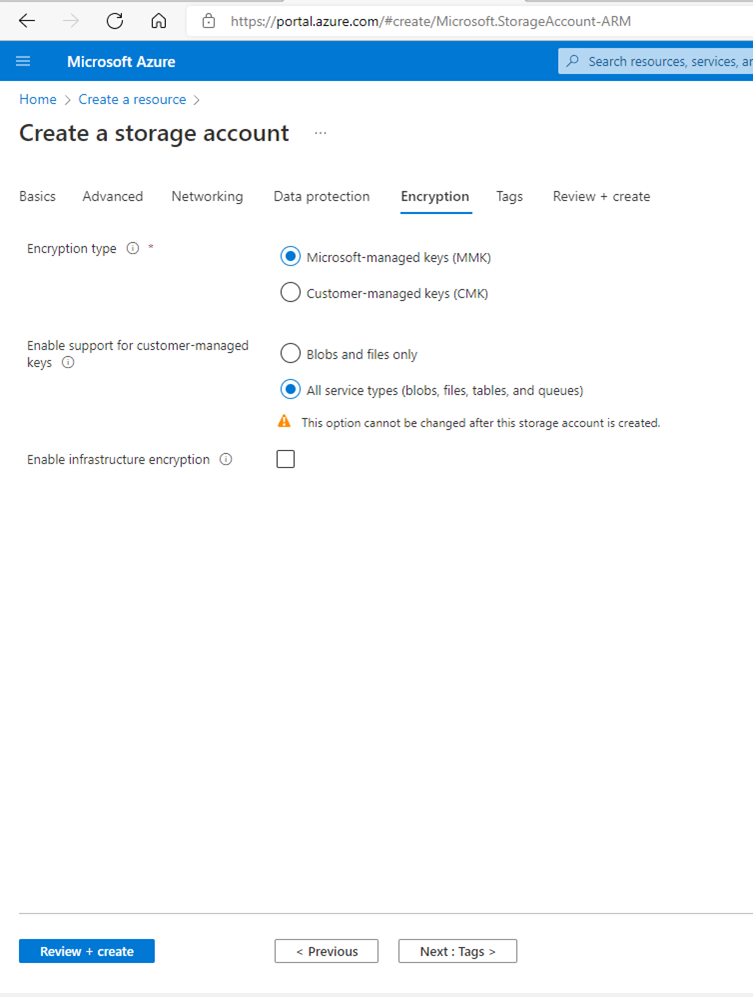
Task: Click the blue Review + create button
Action: pyautogui.click(x=87, y=951)
